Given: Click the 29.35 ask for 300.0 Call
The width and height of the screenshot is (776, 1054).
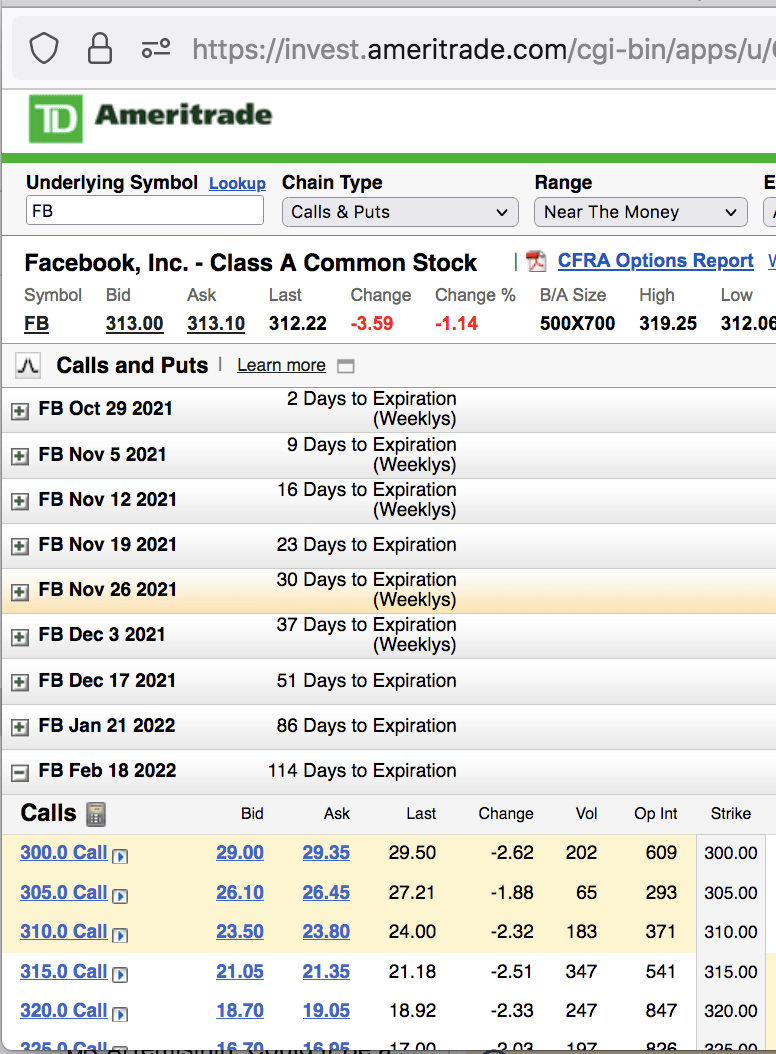Looking at the screenshot, I should click(326, 853).
